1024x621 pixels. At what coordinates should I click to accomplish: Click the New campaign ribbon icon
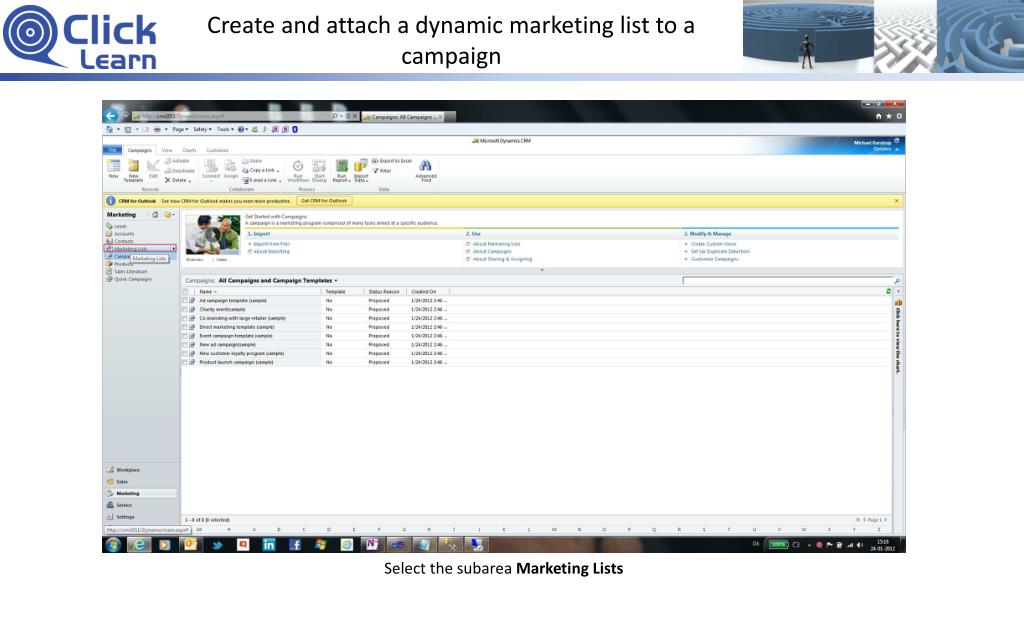coord(113,167)
